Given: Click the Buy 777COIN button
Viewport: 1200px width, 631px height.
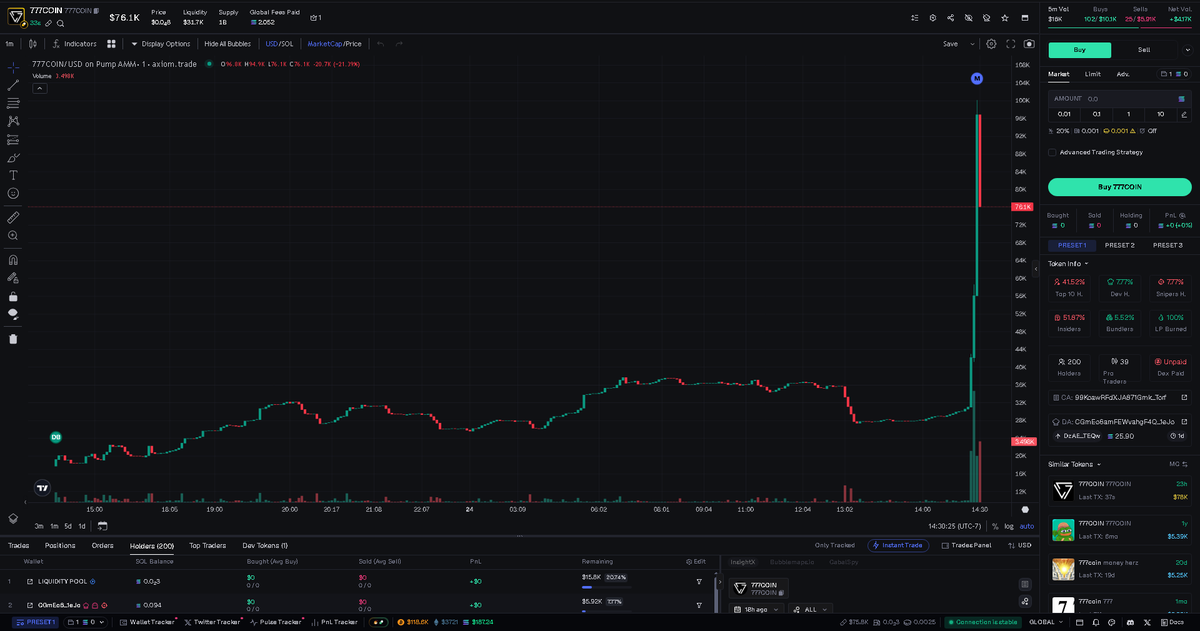Looking at the screenshot, I should 1119,187.
